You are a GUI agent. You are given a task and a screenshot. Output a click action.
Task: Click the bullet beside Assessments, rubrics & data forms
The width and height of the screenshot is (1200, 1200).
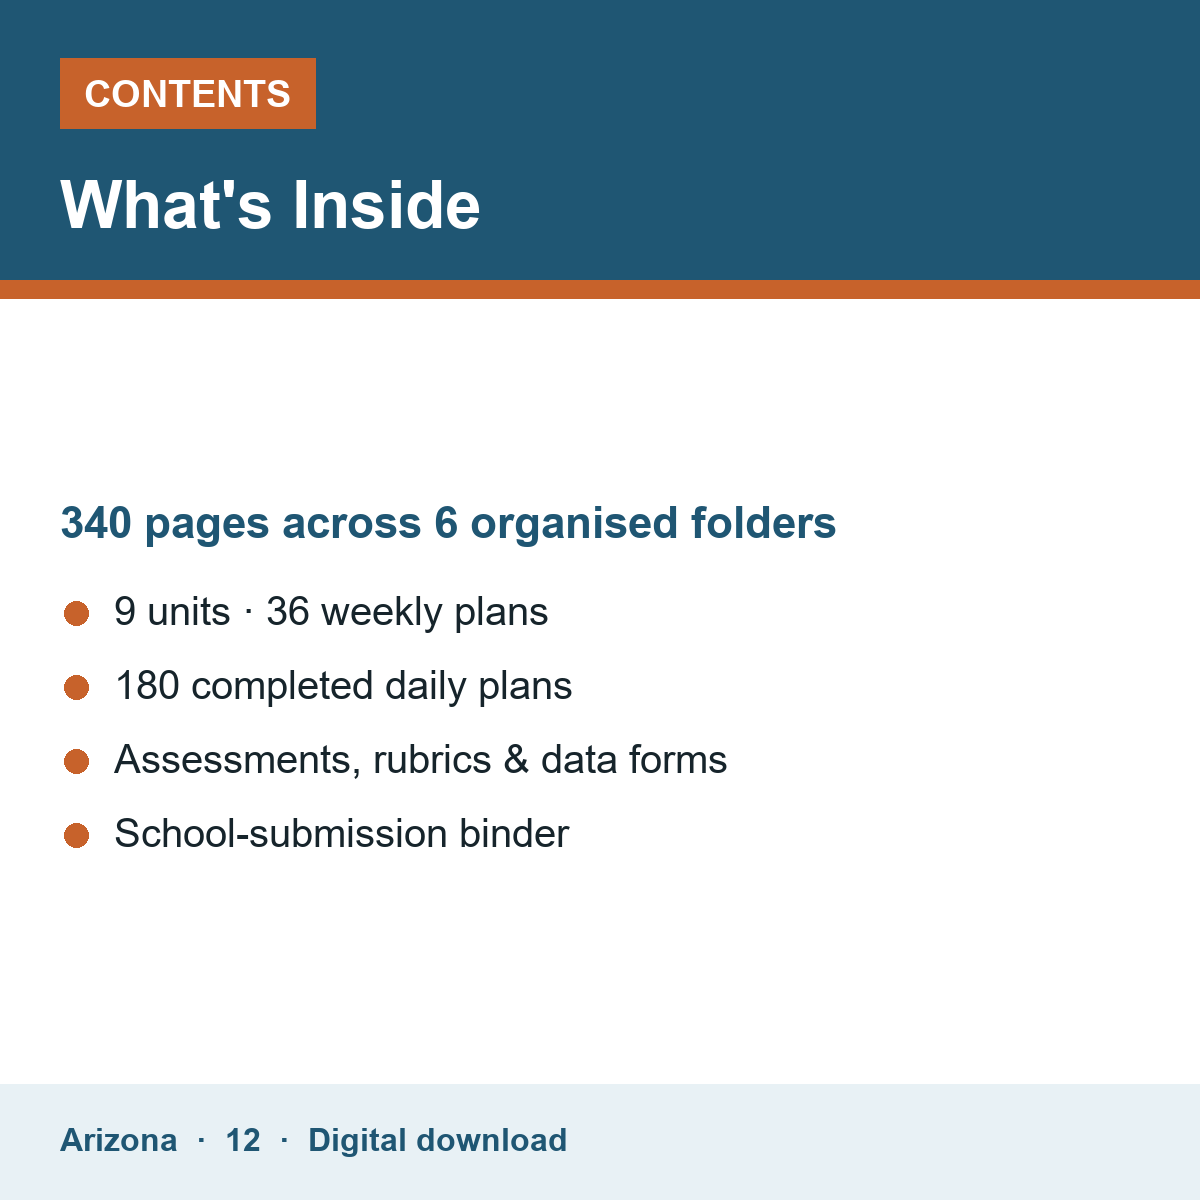(x=77, y=761)
